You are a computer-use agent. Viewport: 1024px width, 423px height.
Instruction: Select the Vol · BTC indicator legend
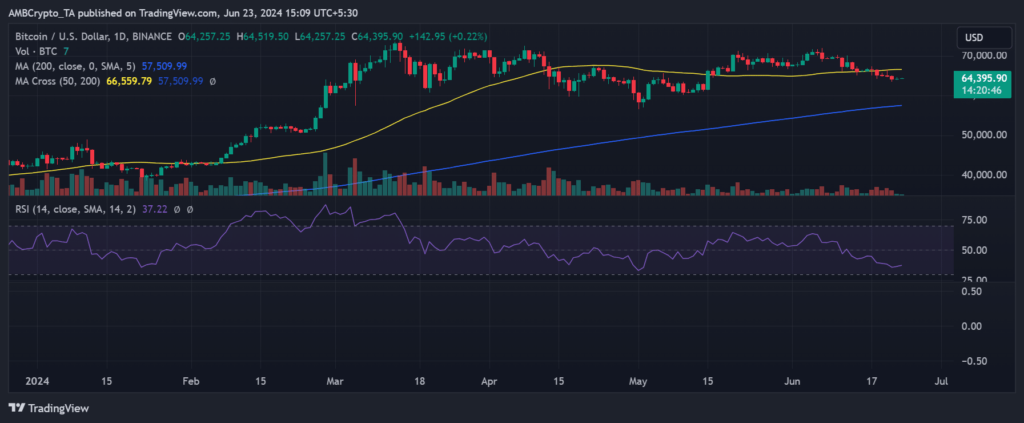pyautogui.click(x=31, y=52)
